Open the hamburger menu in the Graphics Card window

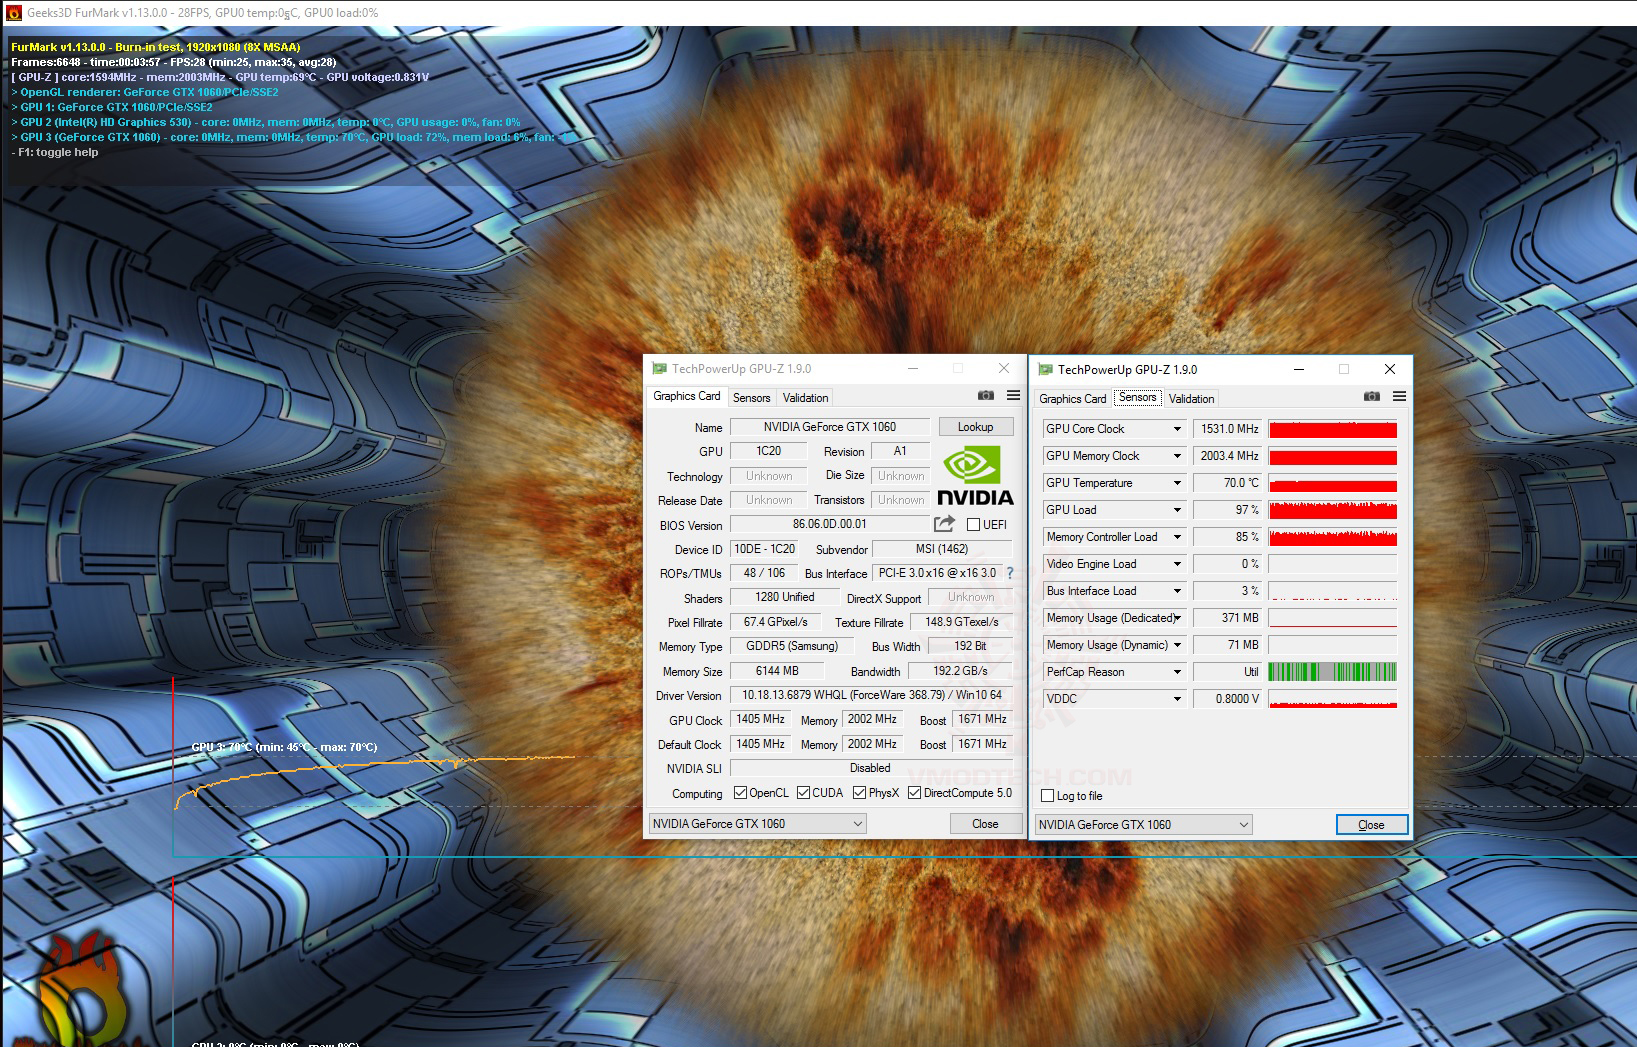click(1013, 396)
